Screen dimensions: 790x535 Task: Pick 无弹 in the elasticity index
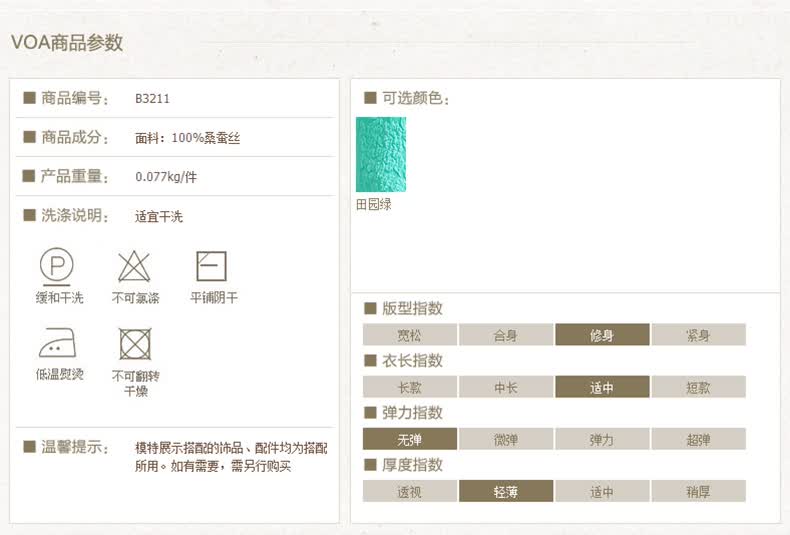pyautogui.click(x=410, y=439)
